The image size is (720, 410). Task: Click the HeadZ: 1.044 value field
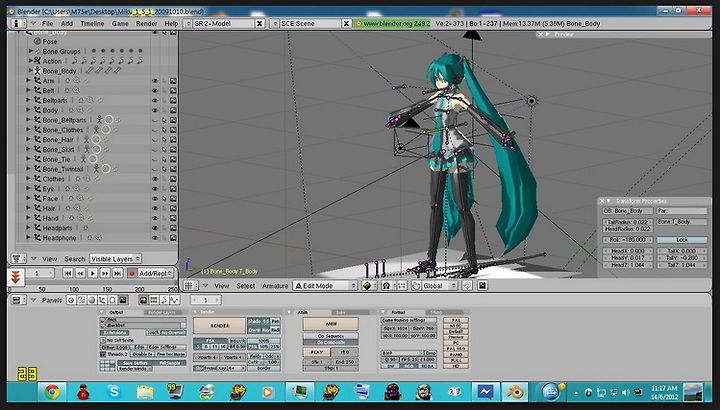[x=627, y=265]
